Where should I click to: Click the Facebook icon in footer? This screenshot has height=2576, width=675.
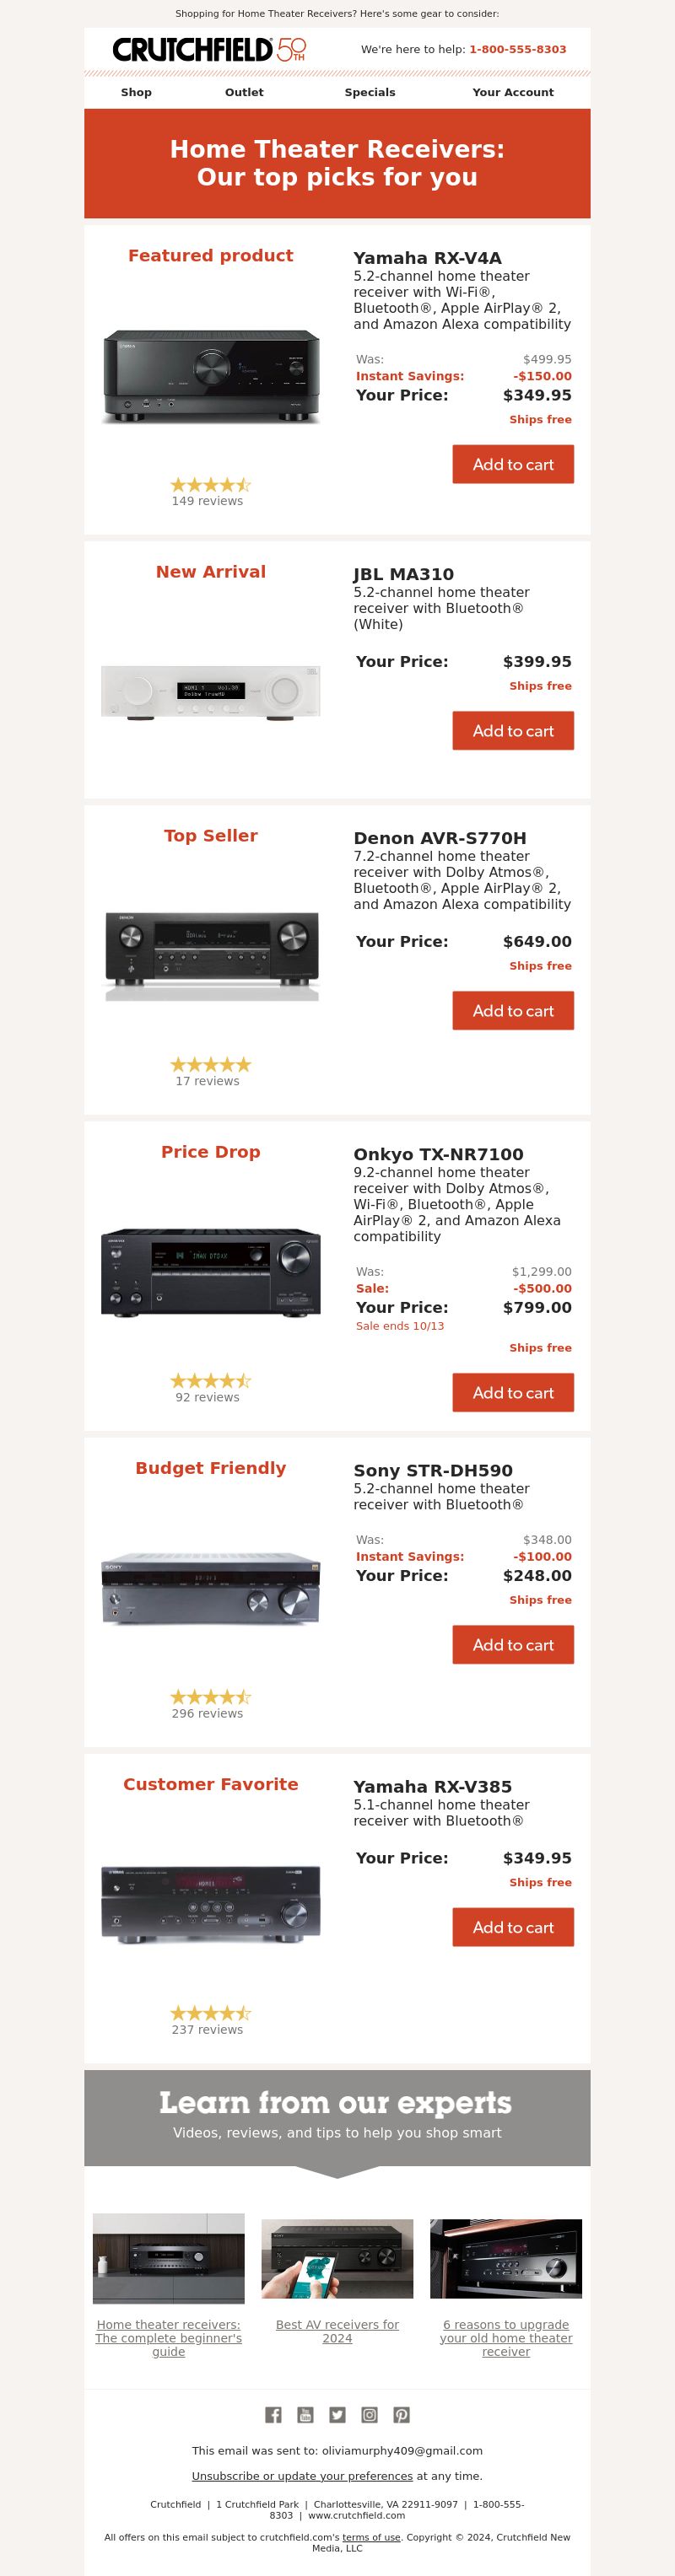pyautogui.click(x=273, y=2415)
